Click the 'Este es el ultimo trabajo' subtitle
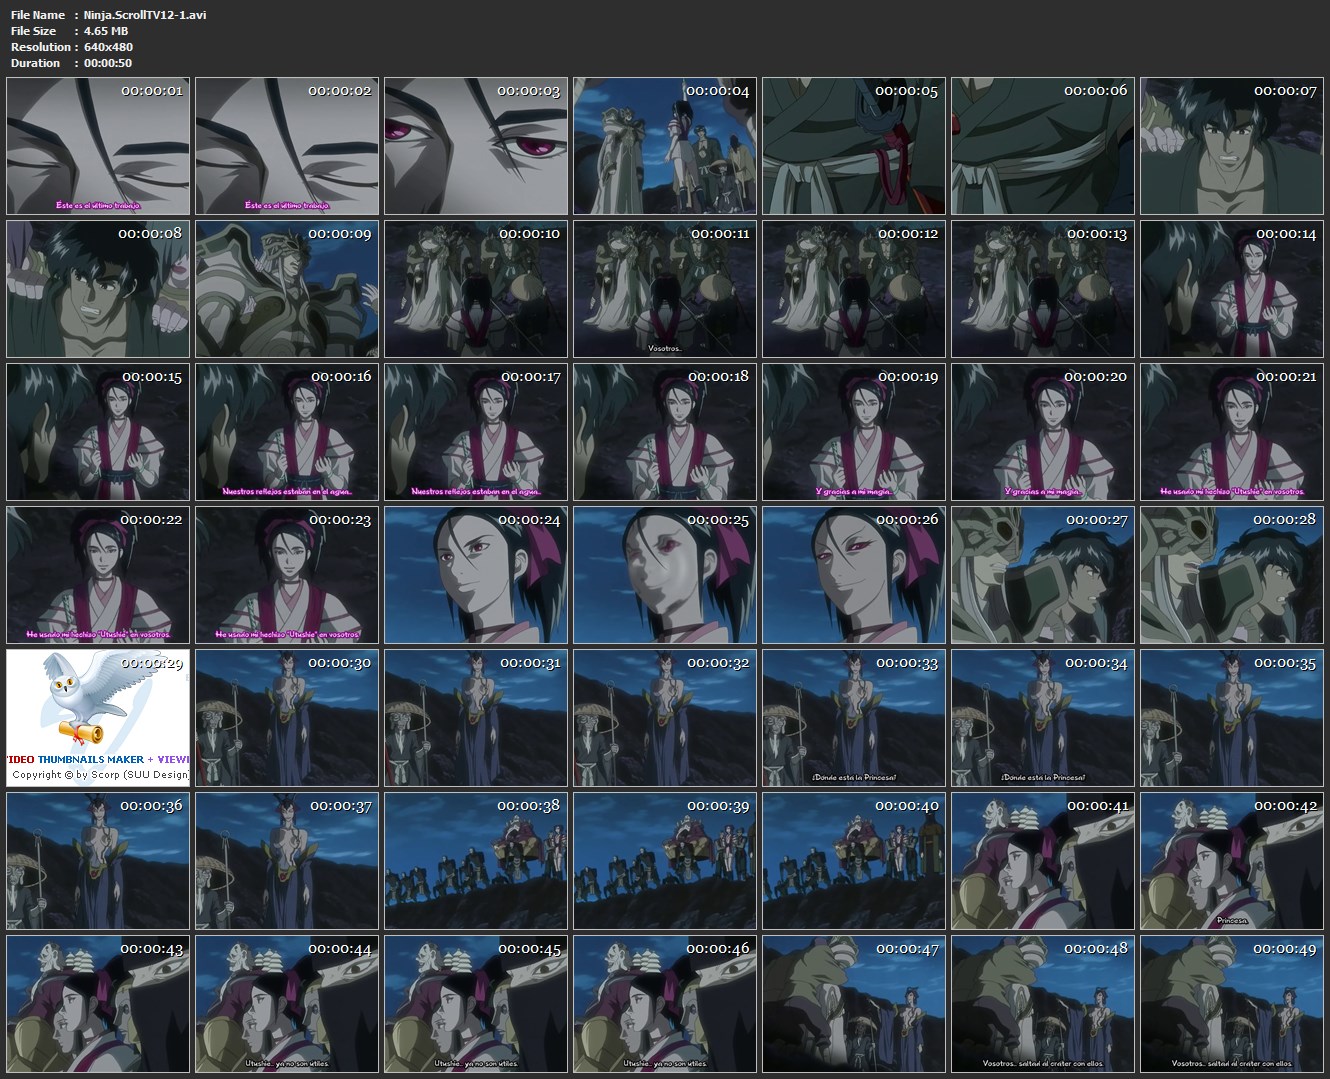 point(97,203)
